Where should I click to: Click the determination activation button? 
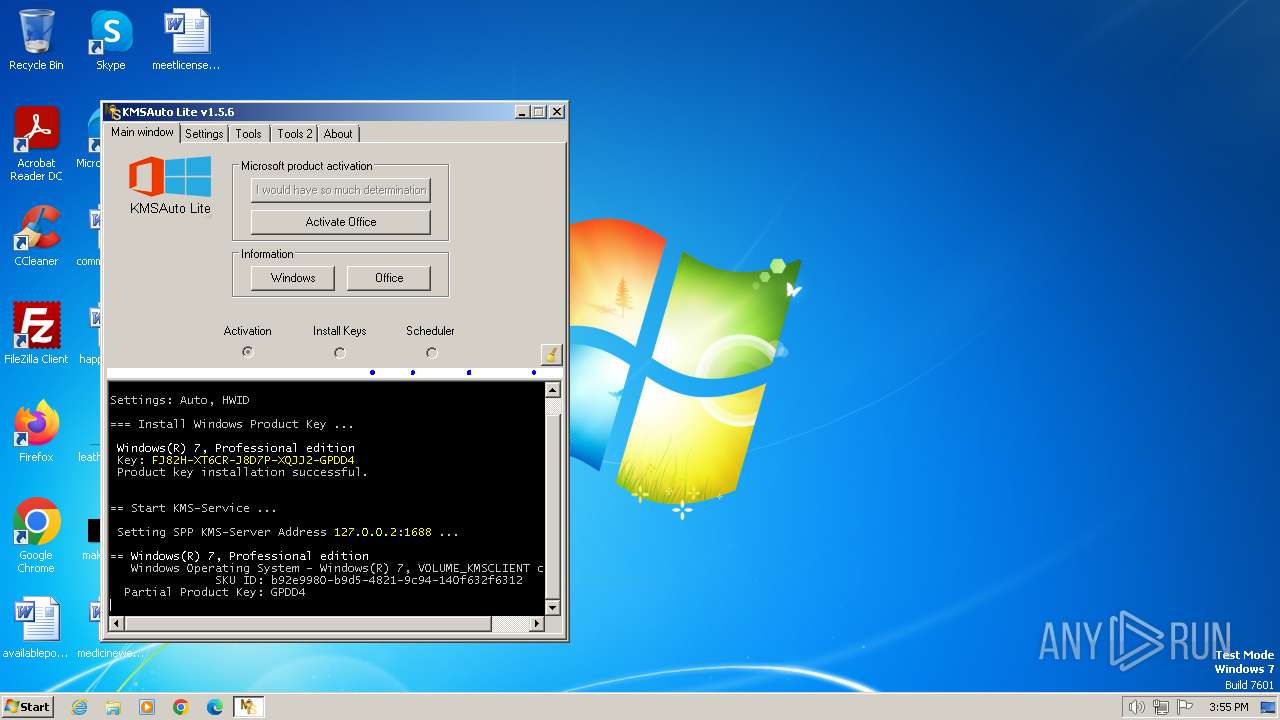(341, 190)
